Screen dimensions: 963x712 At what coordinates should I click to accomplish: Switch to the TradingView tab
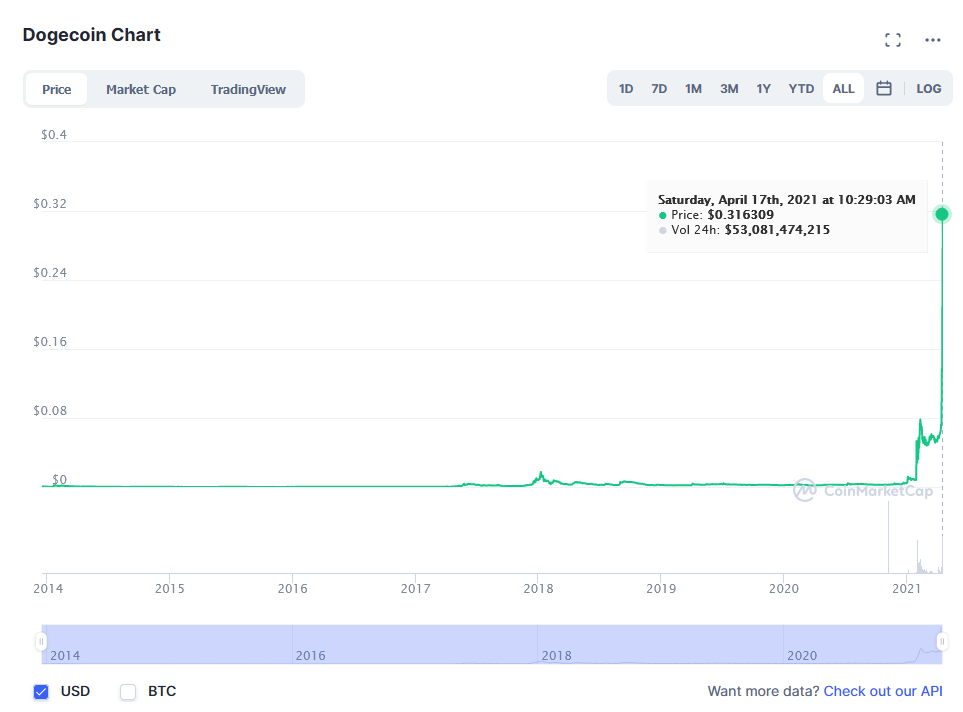click(248, 89)
